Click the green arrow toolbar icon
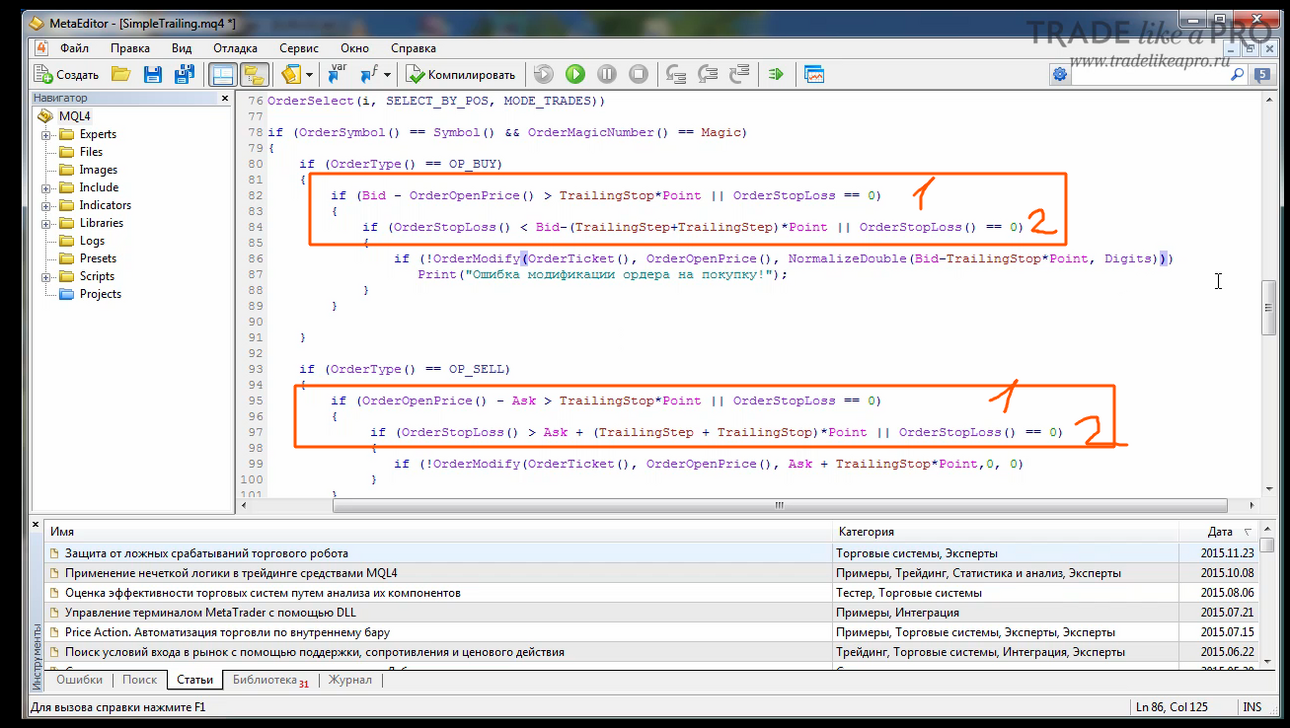The image size is (1290, 728). click(x=776, y=74)
